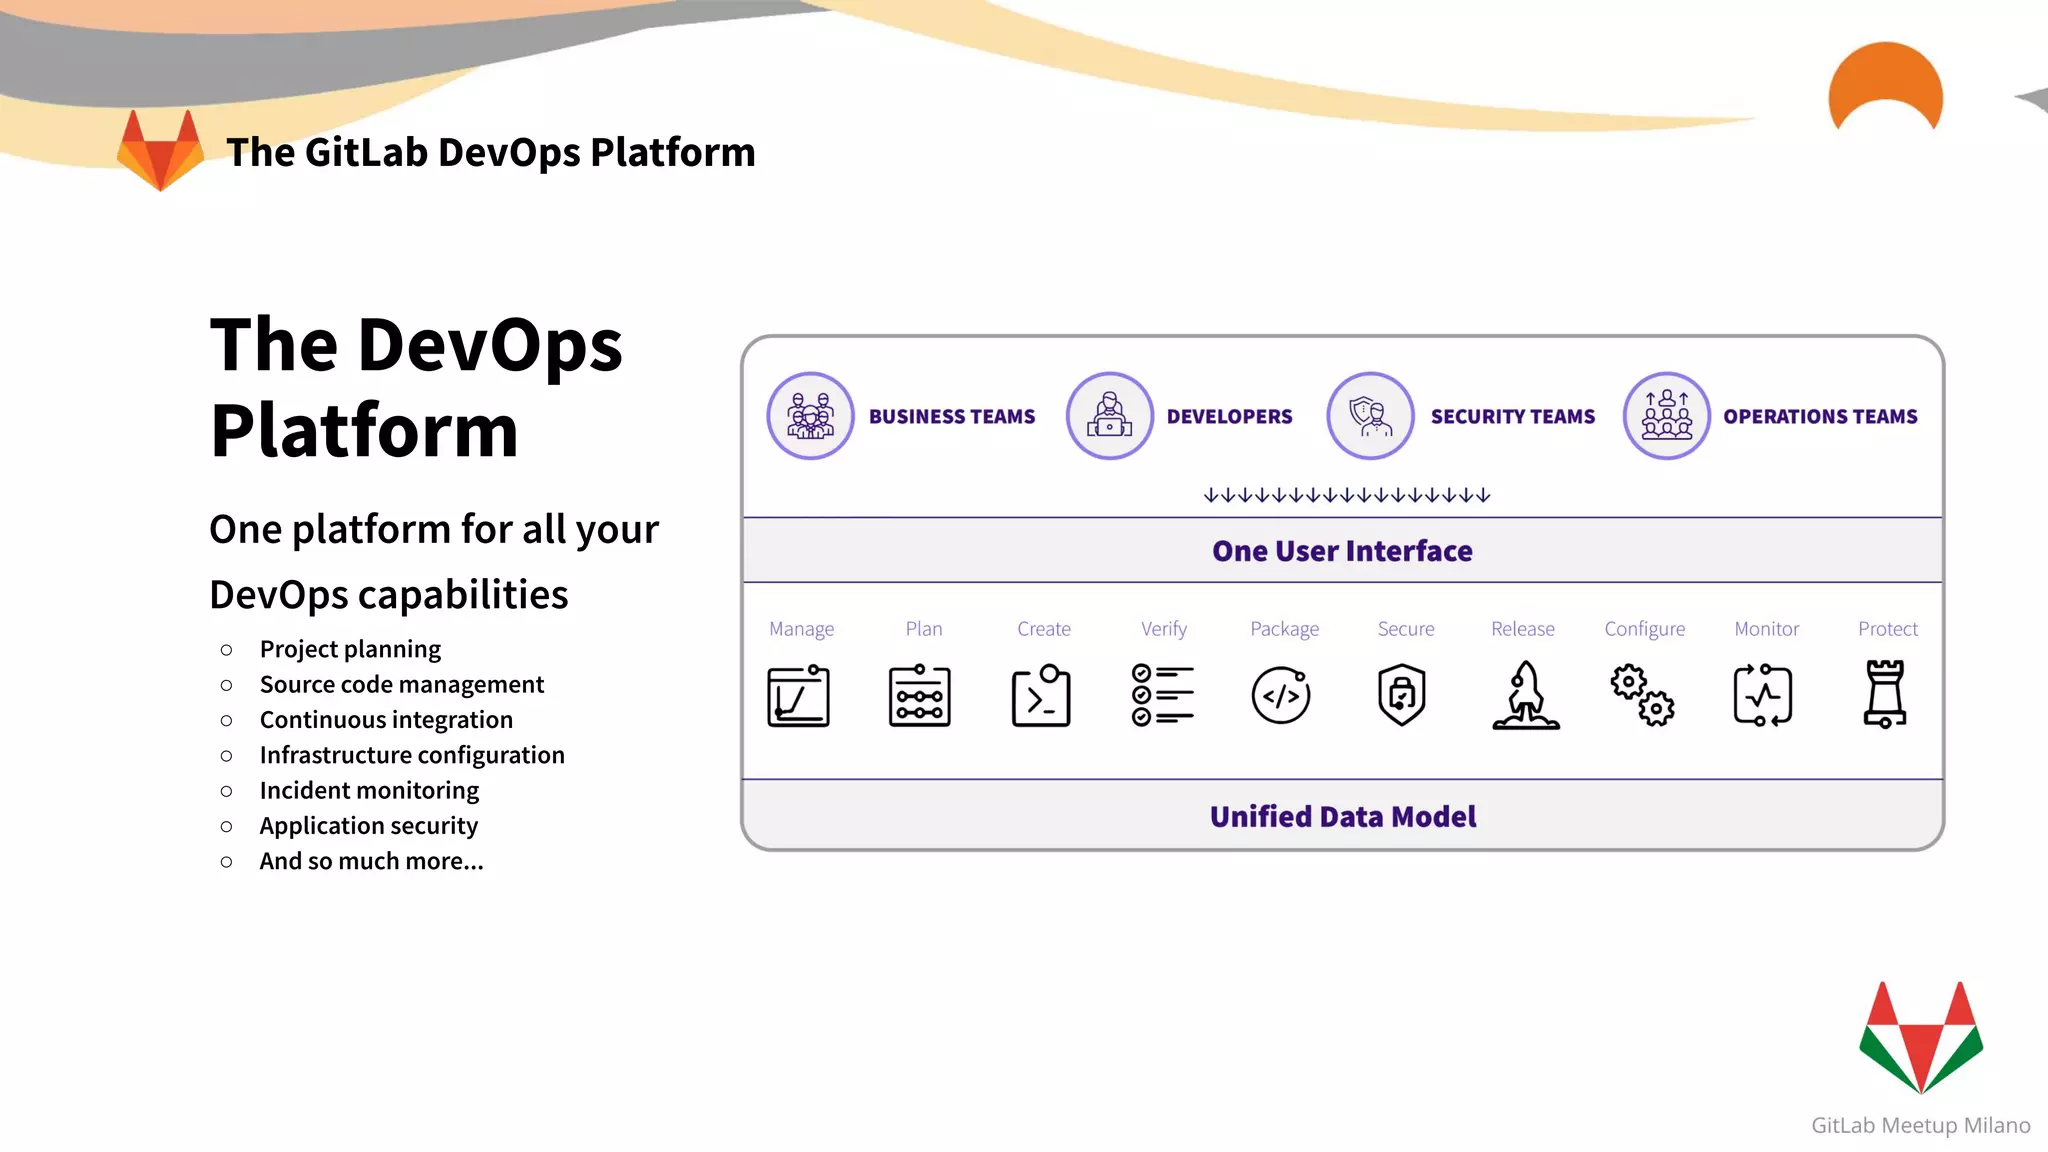
Task: Select the Release stage rocket icon
Action: tap(1525, 695)
